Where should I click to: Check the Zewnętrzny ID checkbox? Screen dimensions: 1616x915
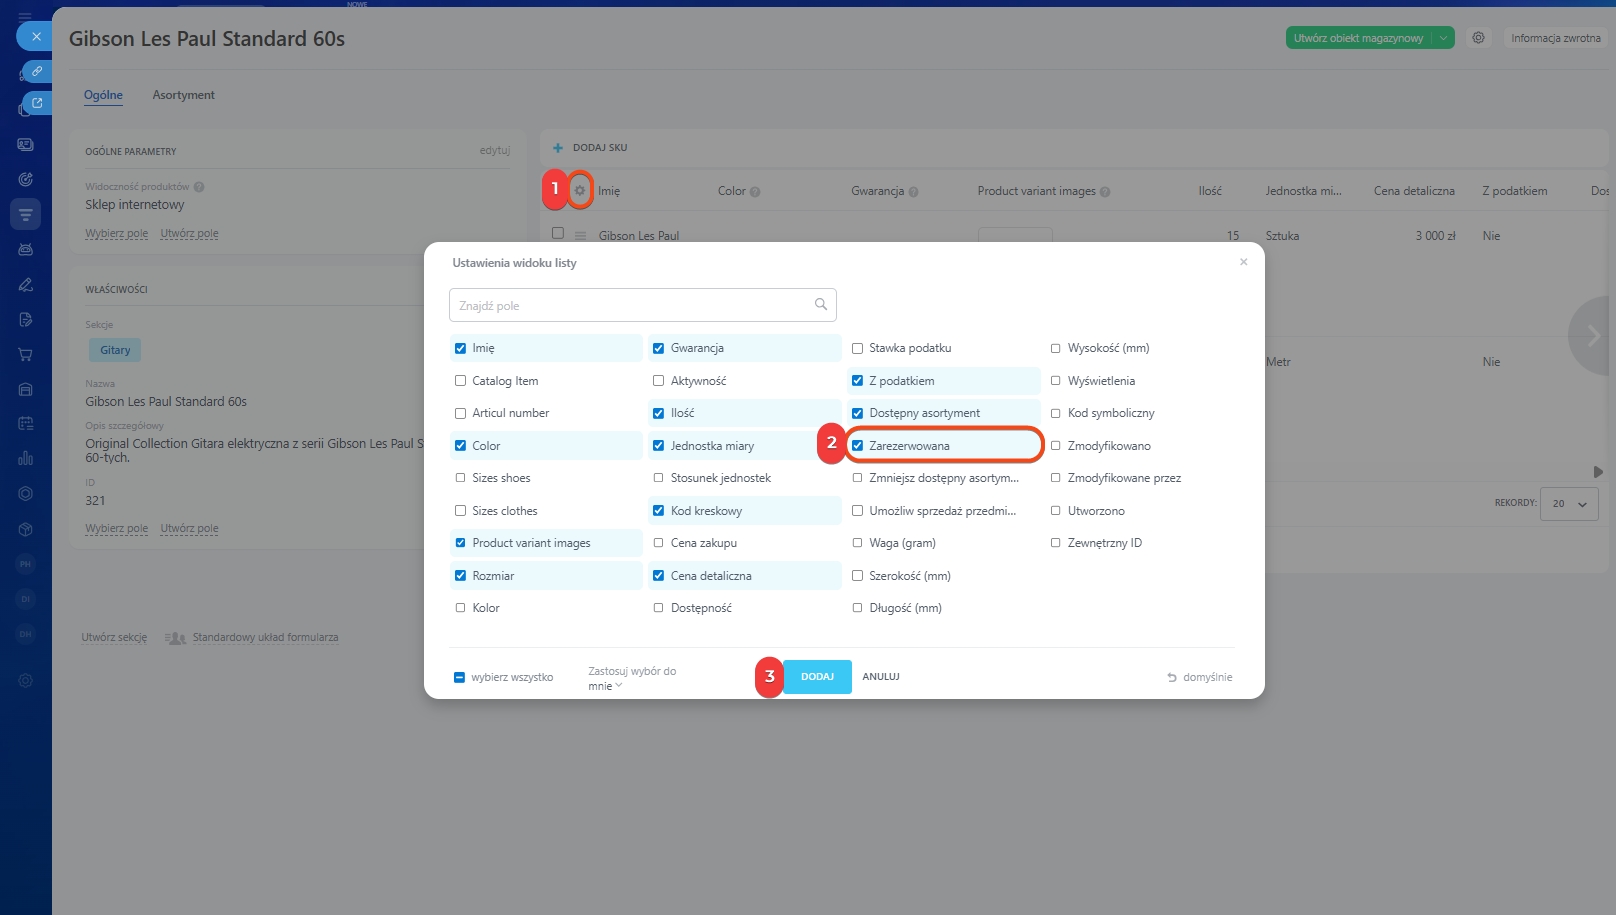[1055, 543]
